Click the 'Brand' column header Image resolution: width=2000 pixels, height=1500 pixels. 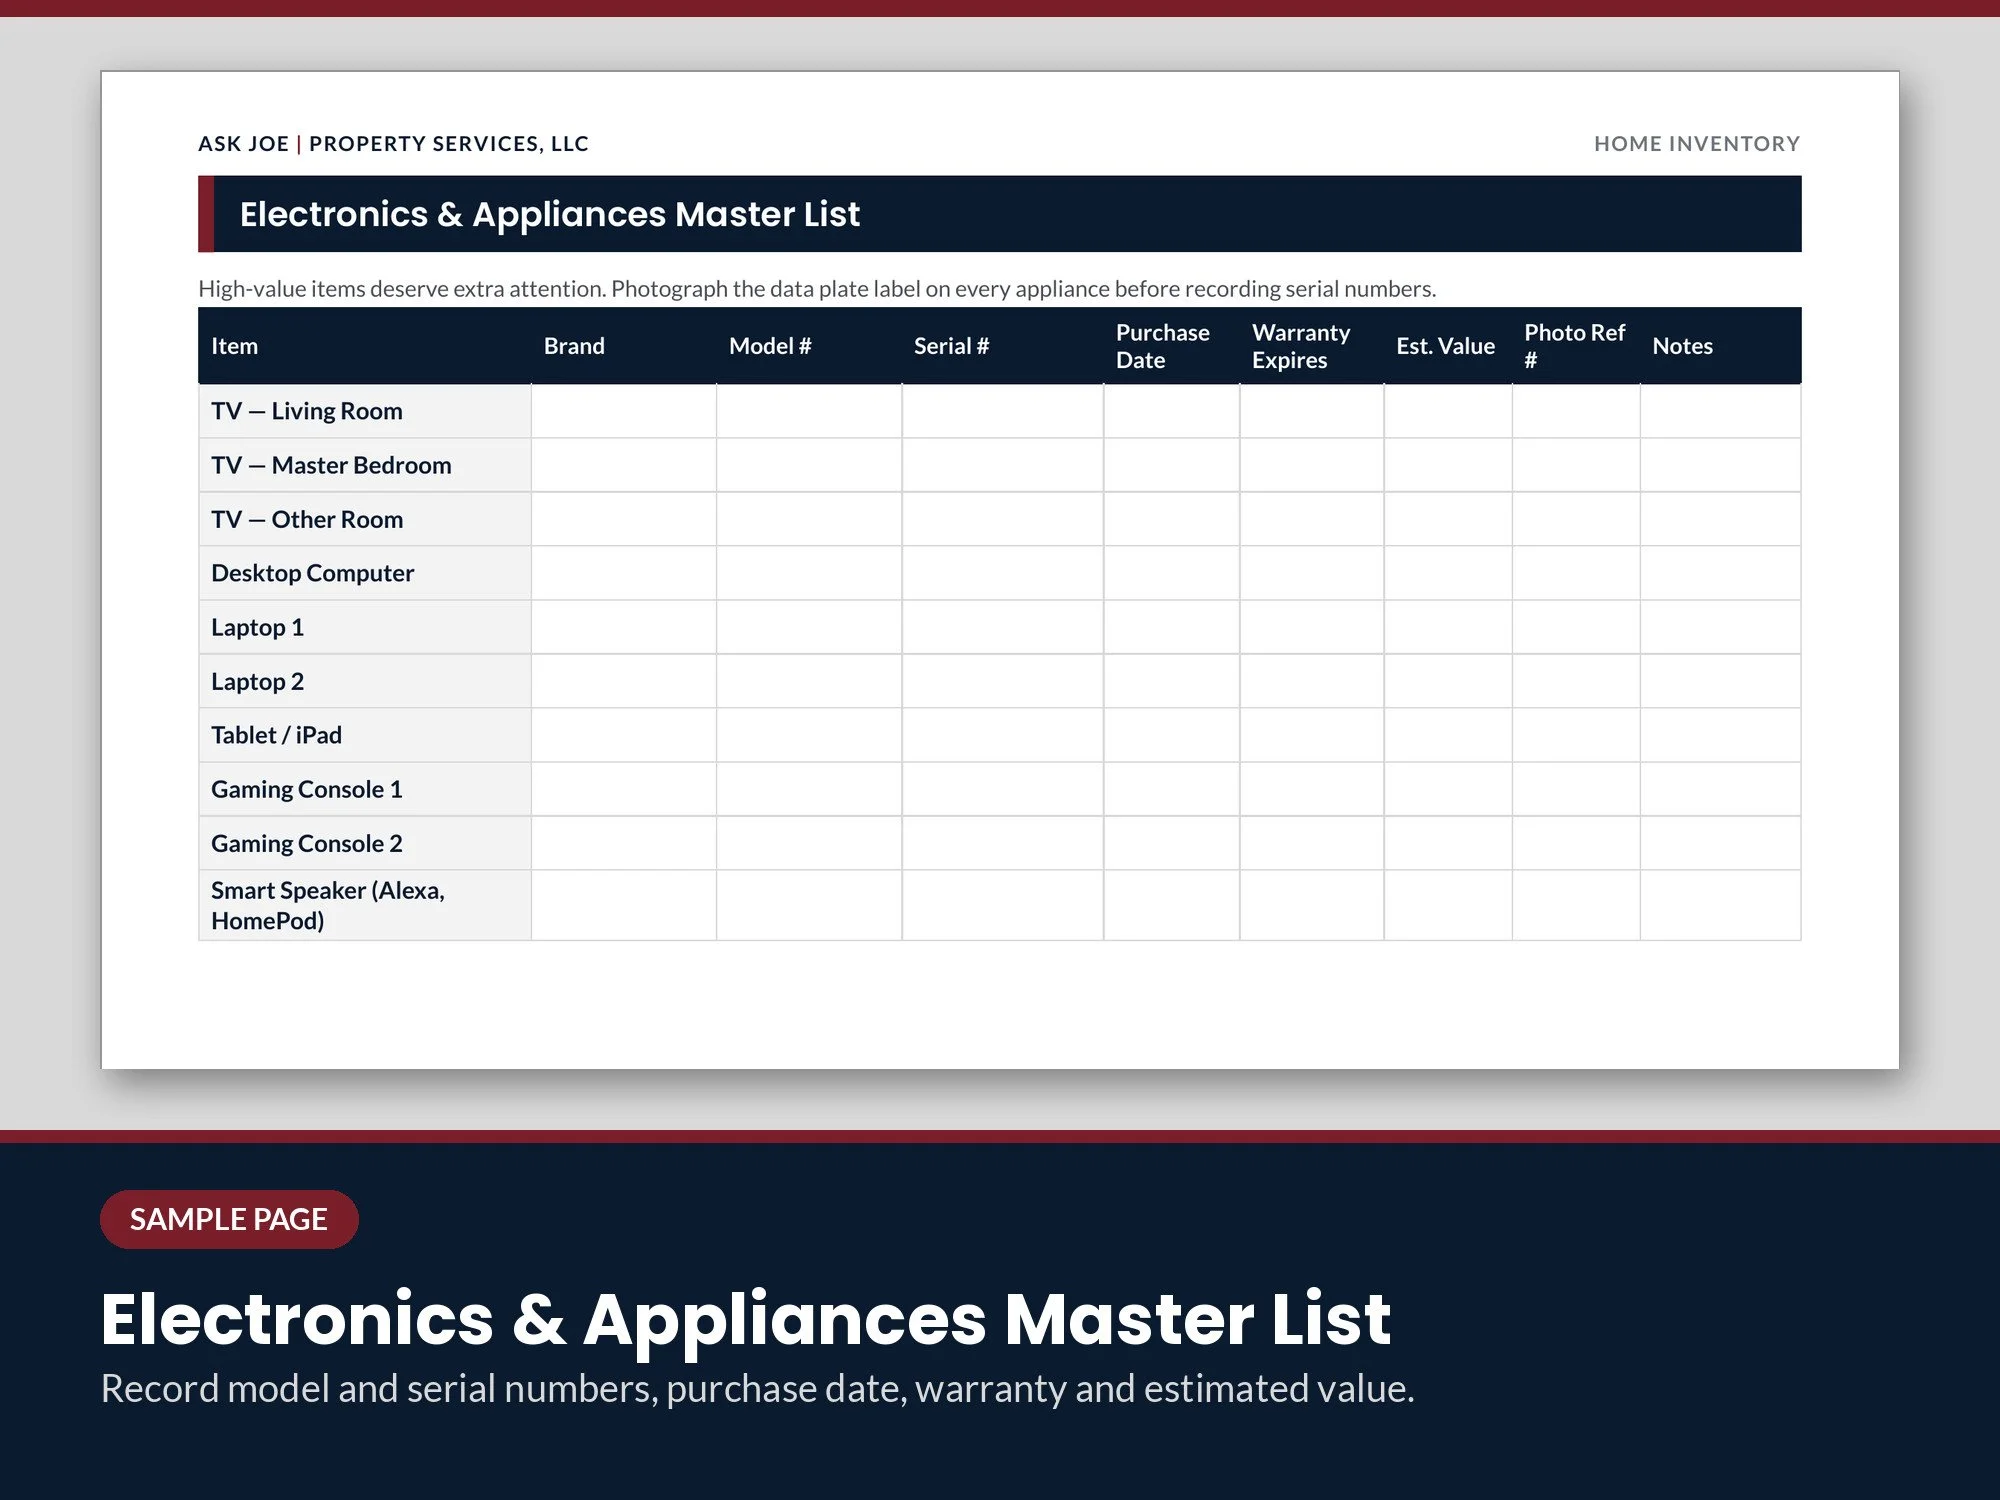624,346
